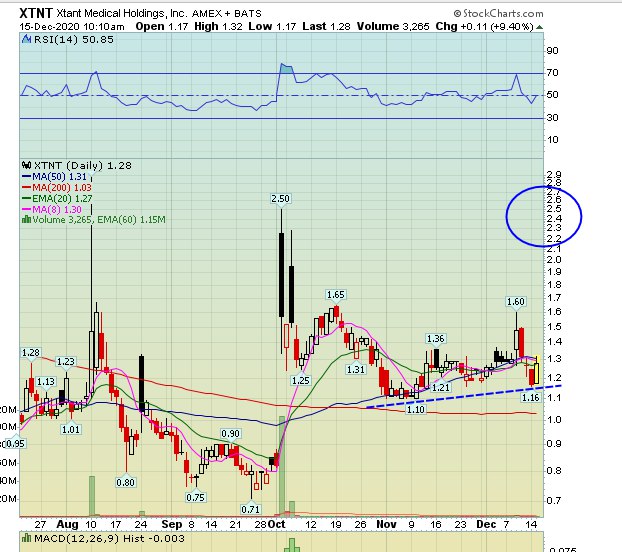This screenshot has width=622, height=552.
Task: Click the RSI indicator line icon
Action: click(x=26, y=39)
